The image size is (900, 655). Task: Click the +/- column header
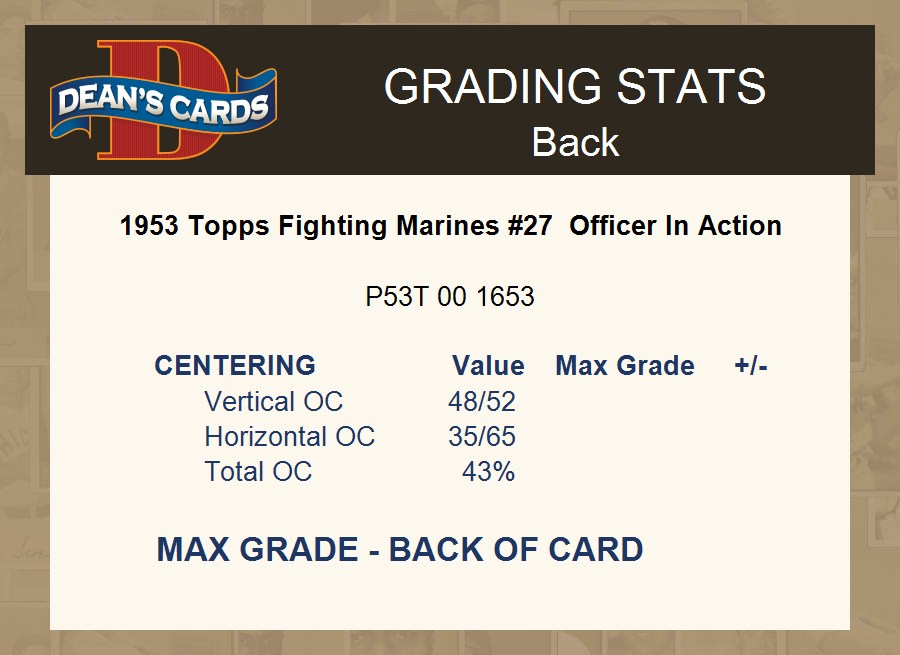tap(750, 365)
